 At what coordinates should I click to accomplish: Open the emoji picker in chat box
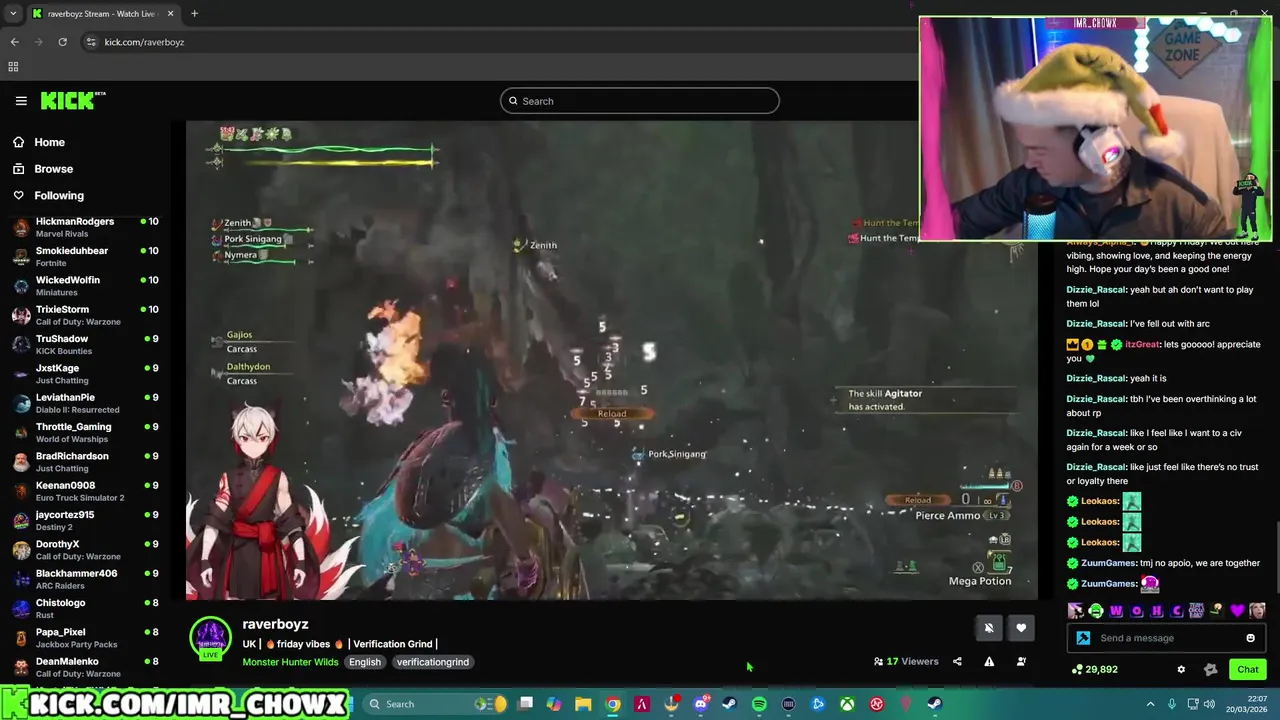1250,638
